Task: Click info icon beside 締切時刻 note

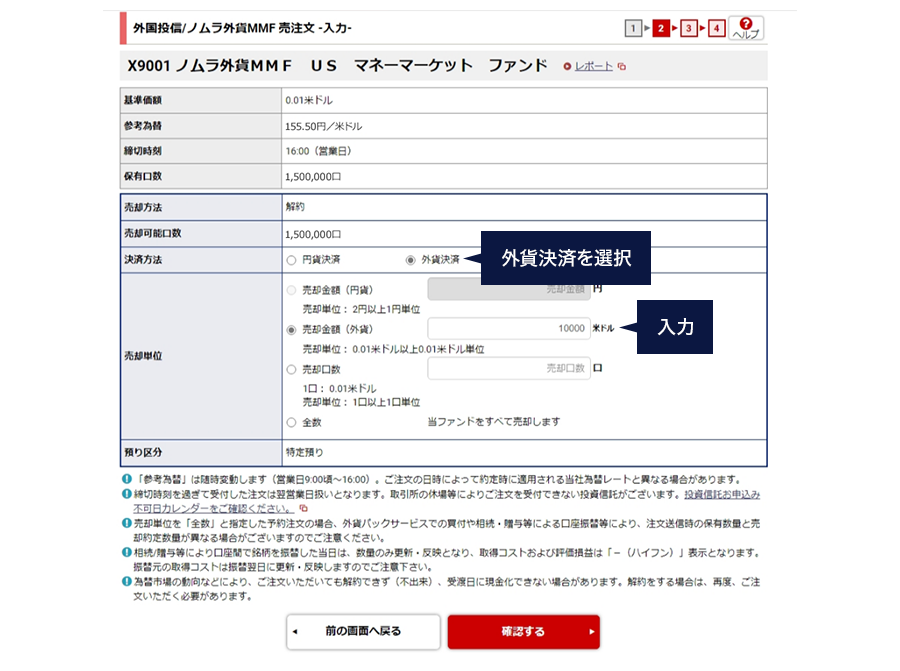Action: (127, 494)
